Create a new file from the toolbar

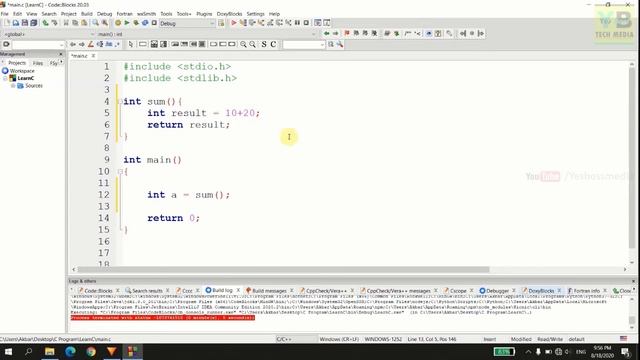coord(7,23)
